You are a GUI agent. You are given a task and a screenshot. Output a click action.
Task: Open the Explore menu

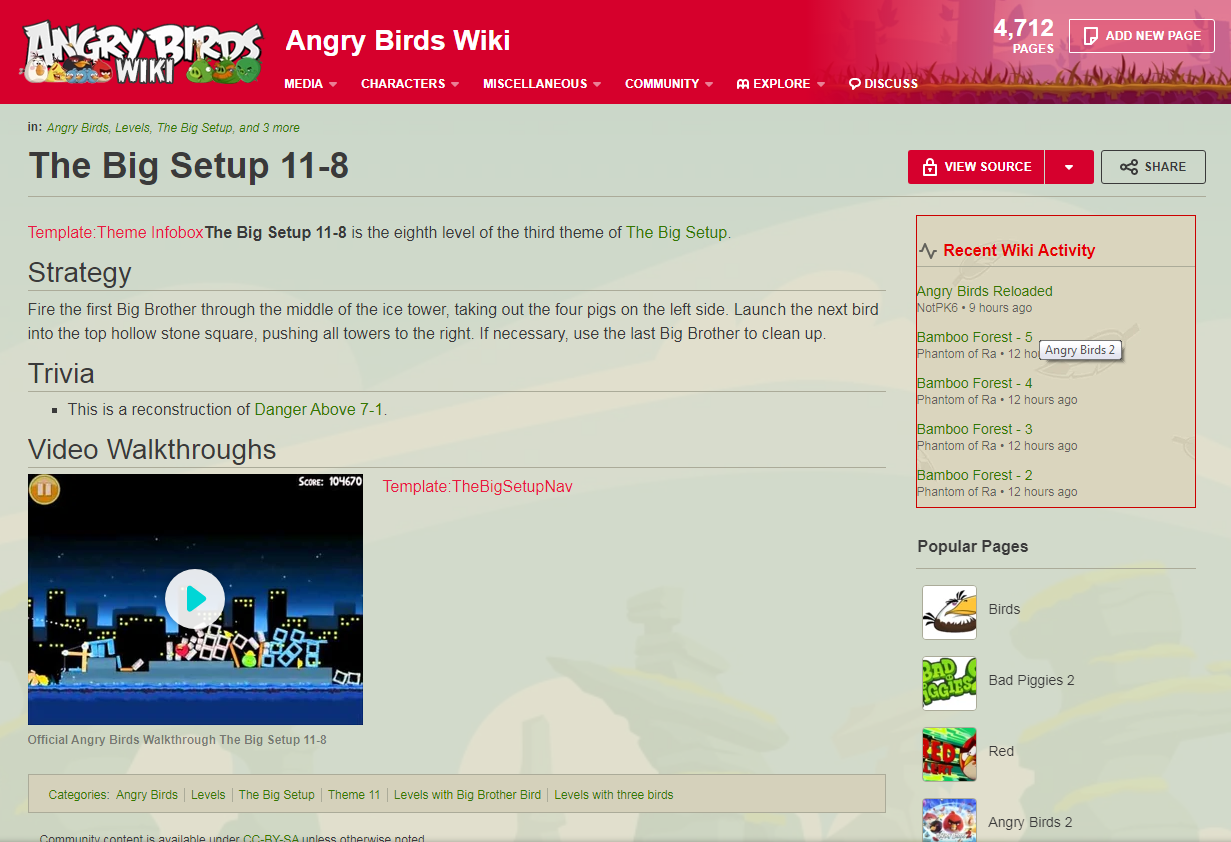[781, 84]
